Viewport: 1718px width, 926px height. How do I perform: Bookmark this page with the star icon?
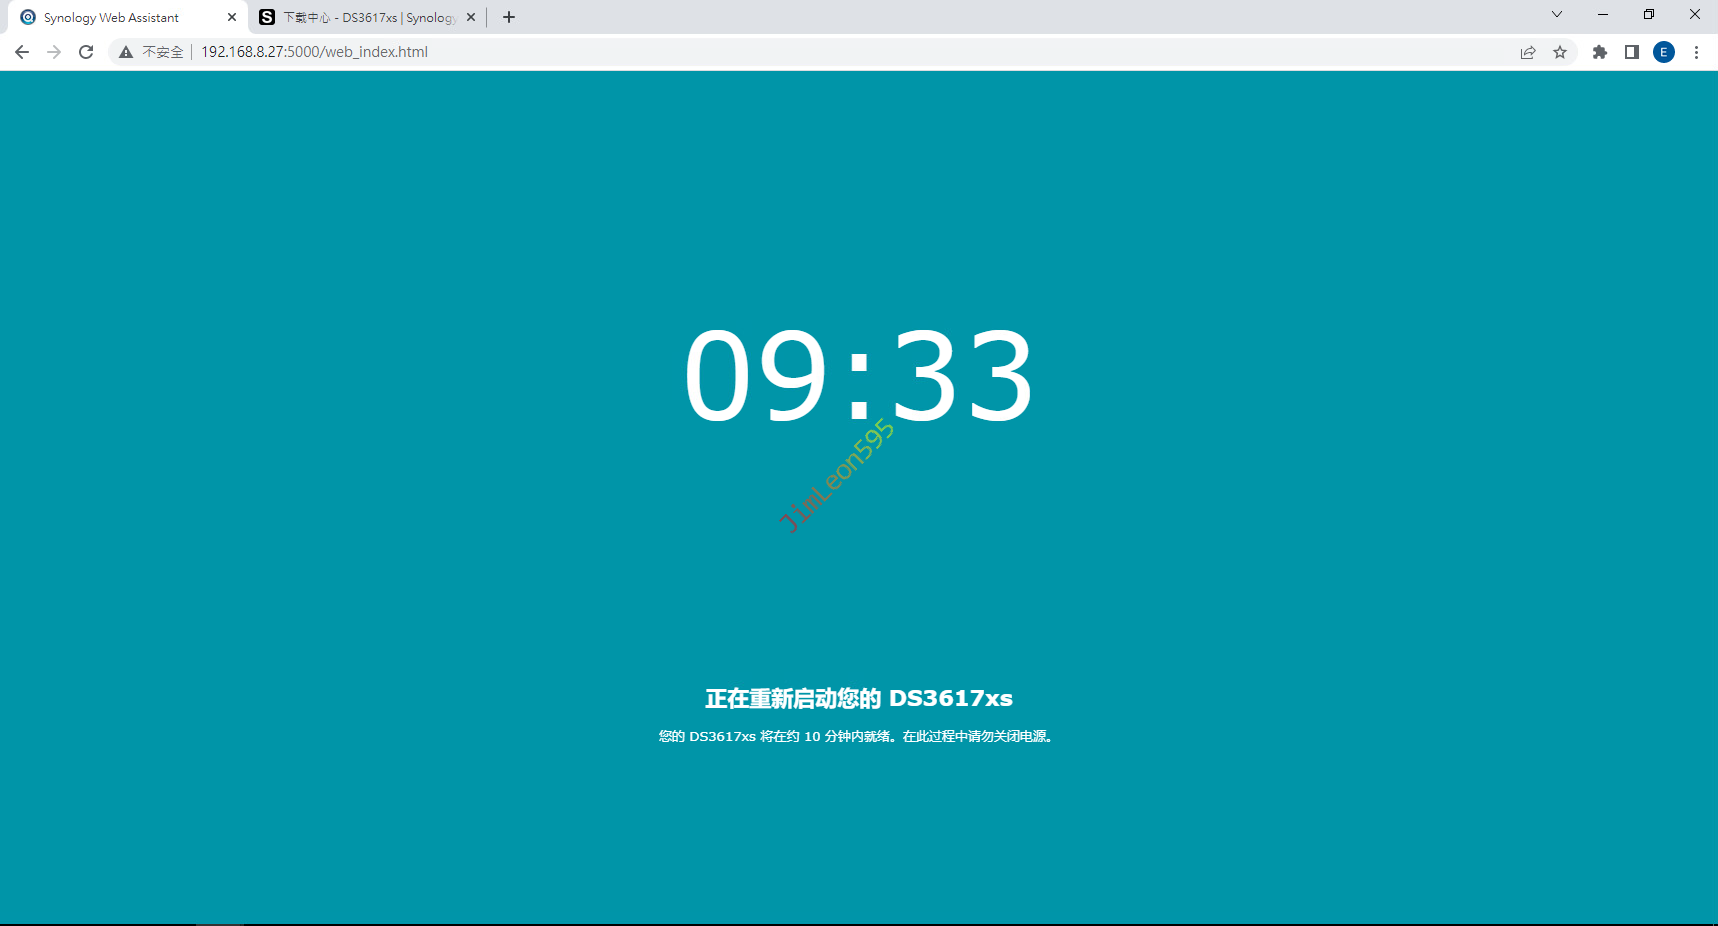pyautogui.click(x=1560, y=52)
